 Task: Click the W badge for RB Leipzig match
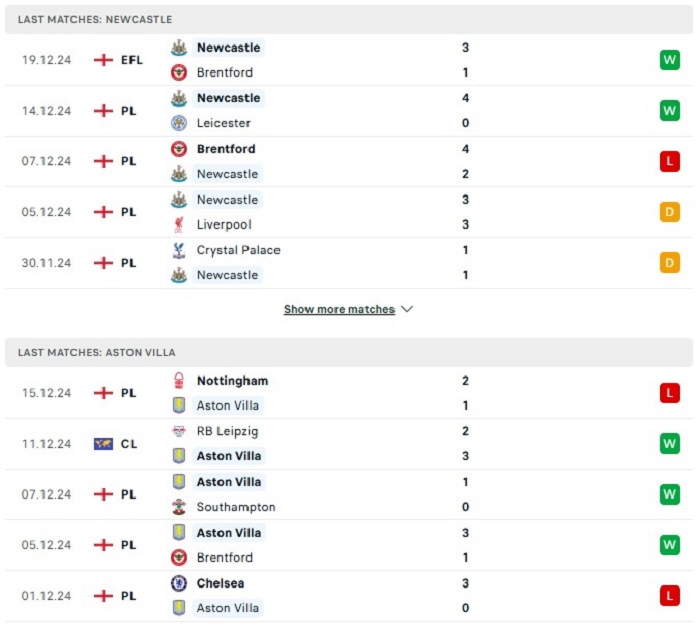[x=670, y=444]
